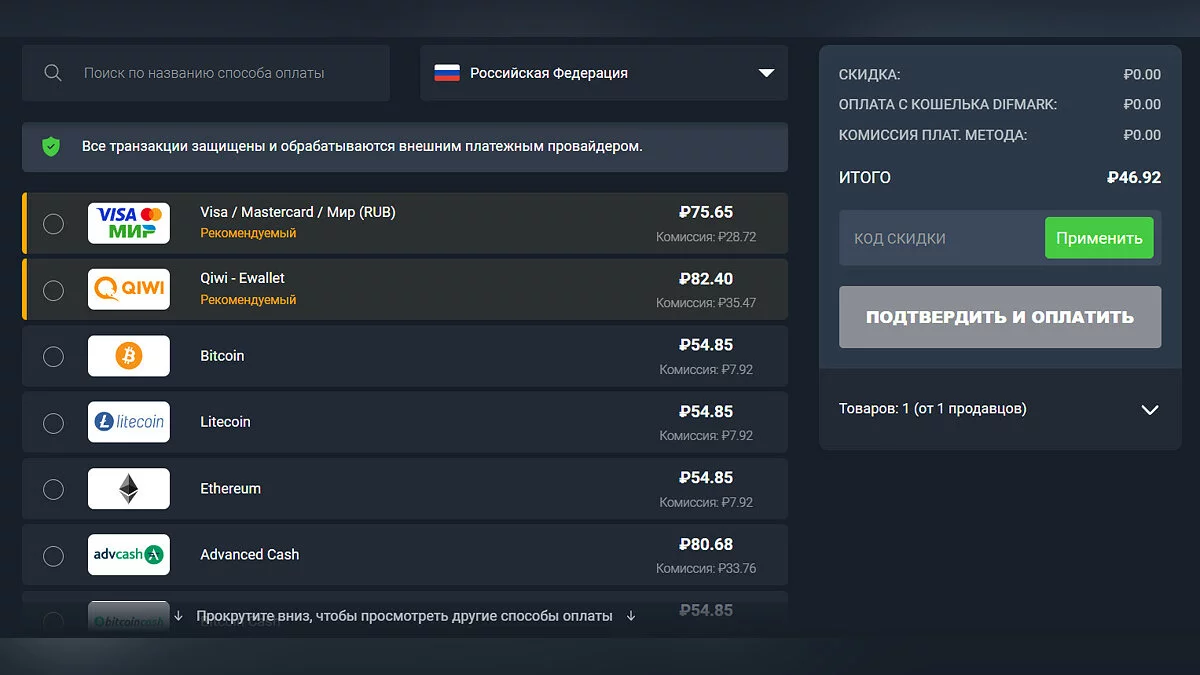
Task: Click the search magnifier icon
Action: point(53,73)
